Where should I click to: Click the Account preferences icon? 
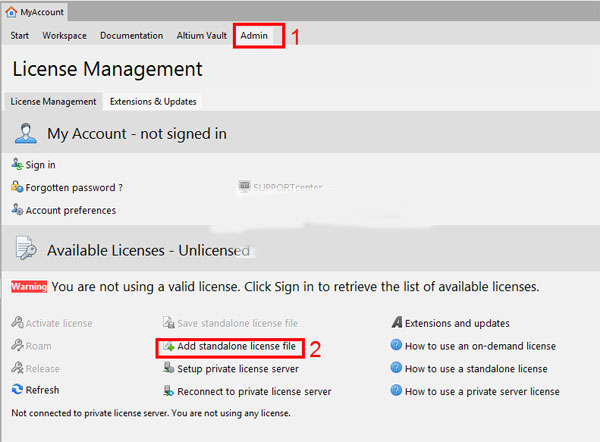[x=17, y=210]
